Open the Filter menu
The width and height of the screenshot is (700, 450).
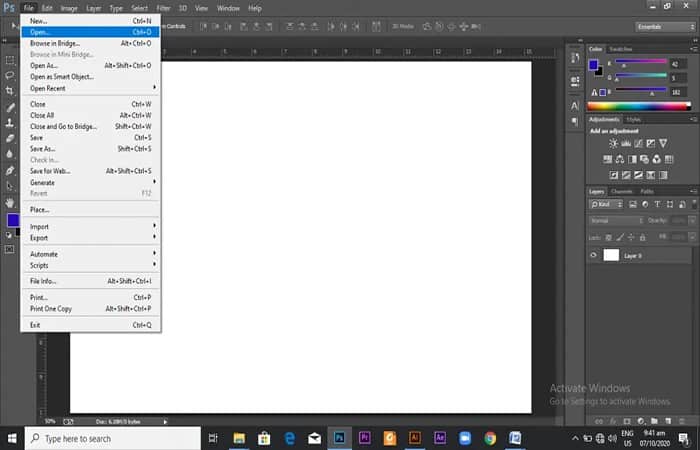[163, 8]
